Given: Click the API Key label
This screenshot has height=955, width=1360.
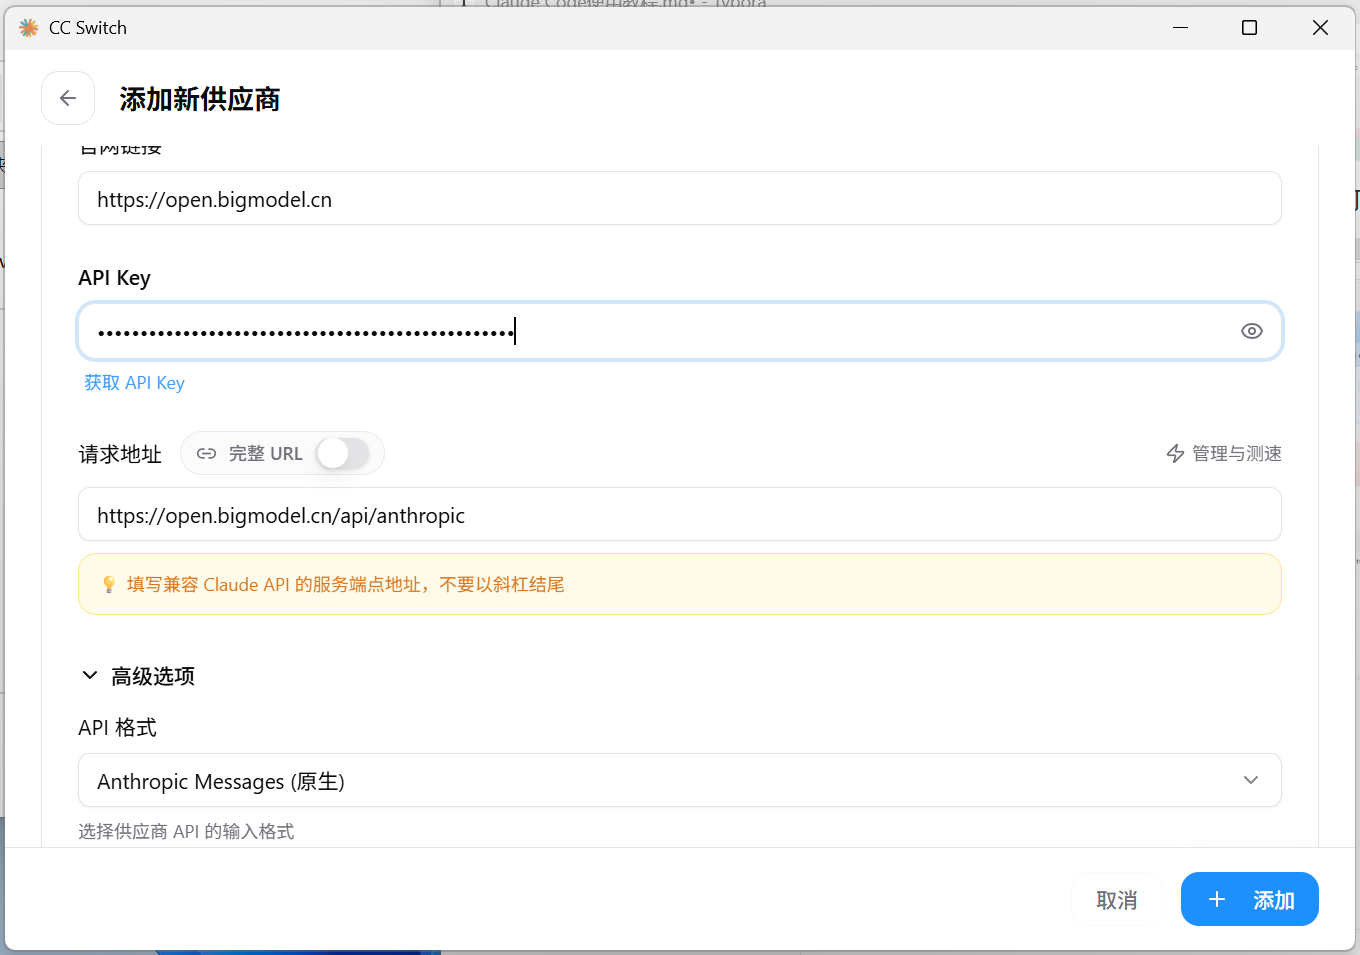Looking at the screenshot, I should click(114, 278).
